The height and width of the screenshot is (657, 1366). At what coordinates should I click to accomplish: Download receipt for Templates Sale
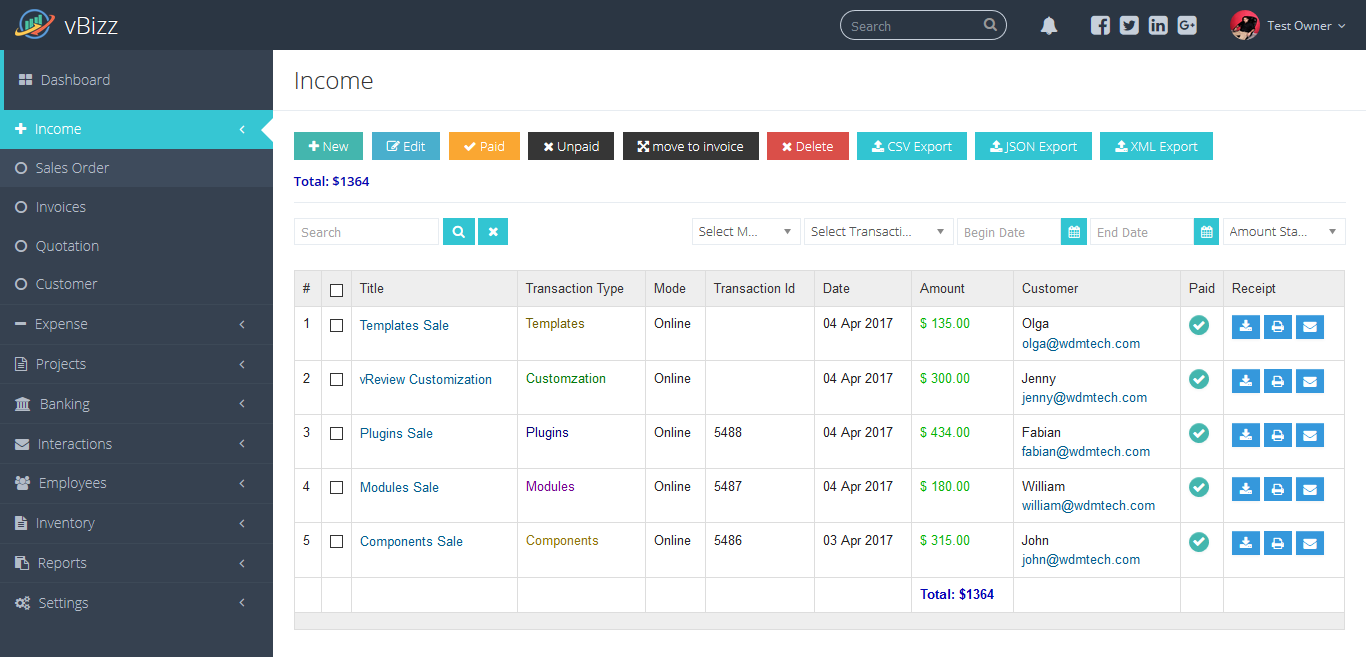pyautogui.click(x=1246, y=326)
